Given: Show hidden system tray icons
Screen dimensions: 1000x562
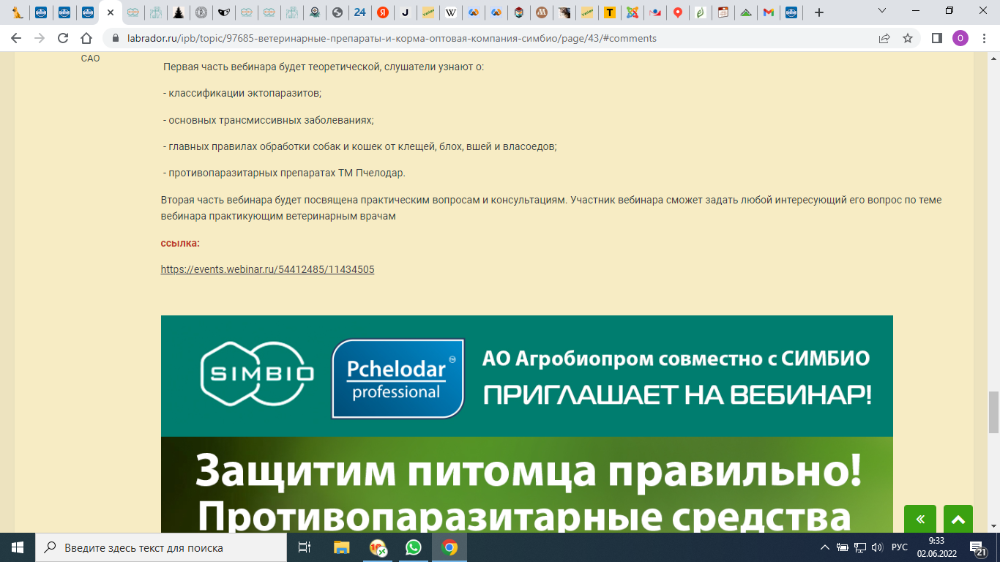Looking at the screenshot, I should click(x=825, y=547).
